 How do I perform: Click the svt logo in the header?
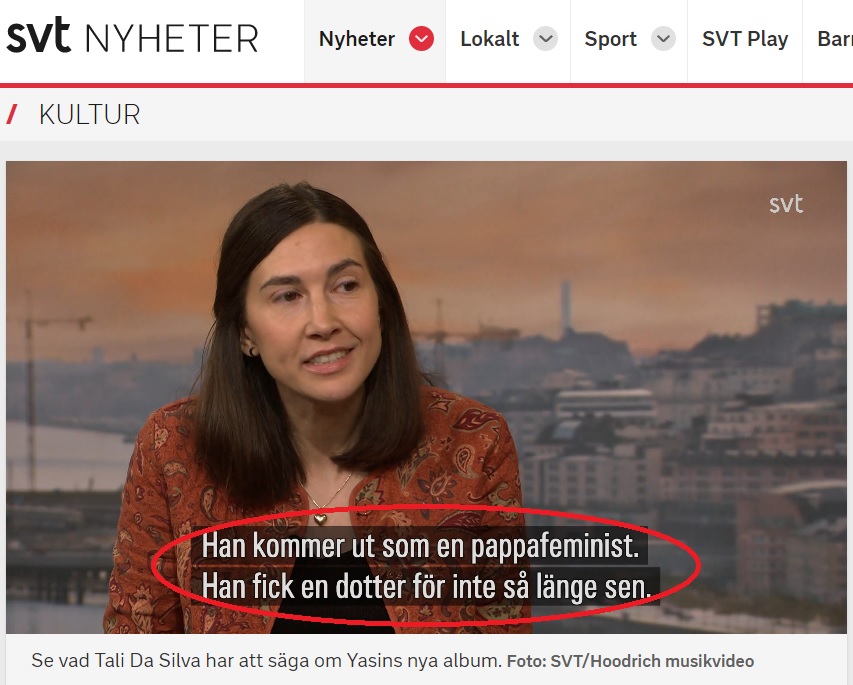pyautogui.click(x=38, y=36)
